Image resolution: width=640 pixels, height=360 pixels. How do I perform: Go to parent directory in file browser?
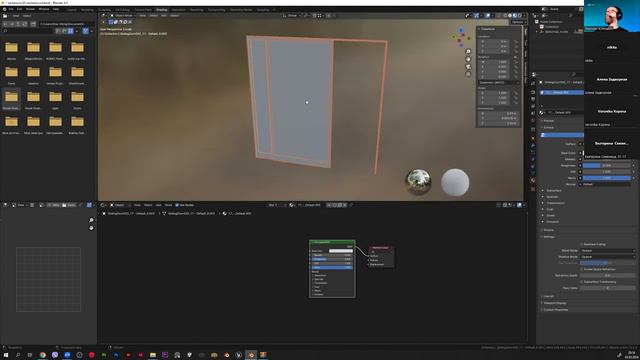pos(18,24)
